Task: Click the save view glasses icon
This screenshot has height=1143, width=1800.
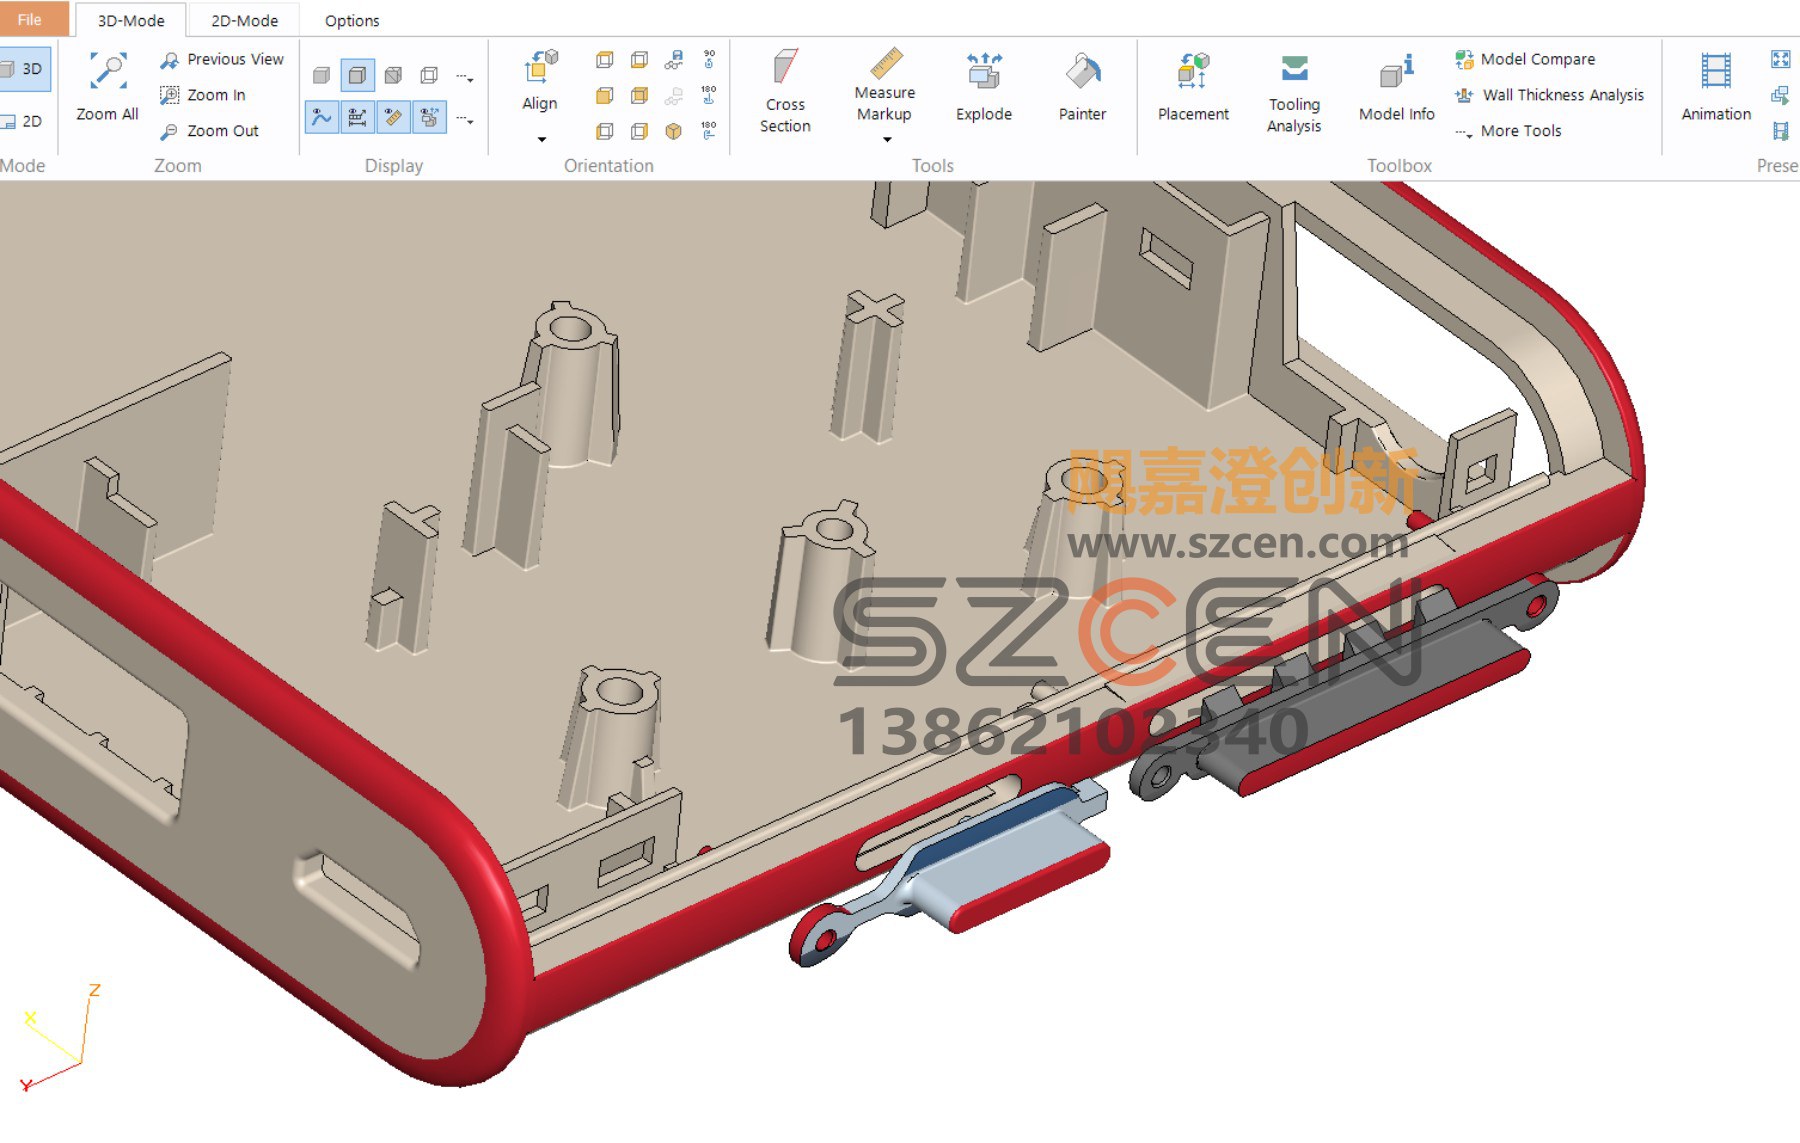Action: tap(674, 60)
